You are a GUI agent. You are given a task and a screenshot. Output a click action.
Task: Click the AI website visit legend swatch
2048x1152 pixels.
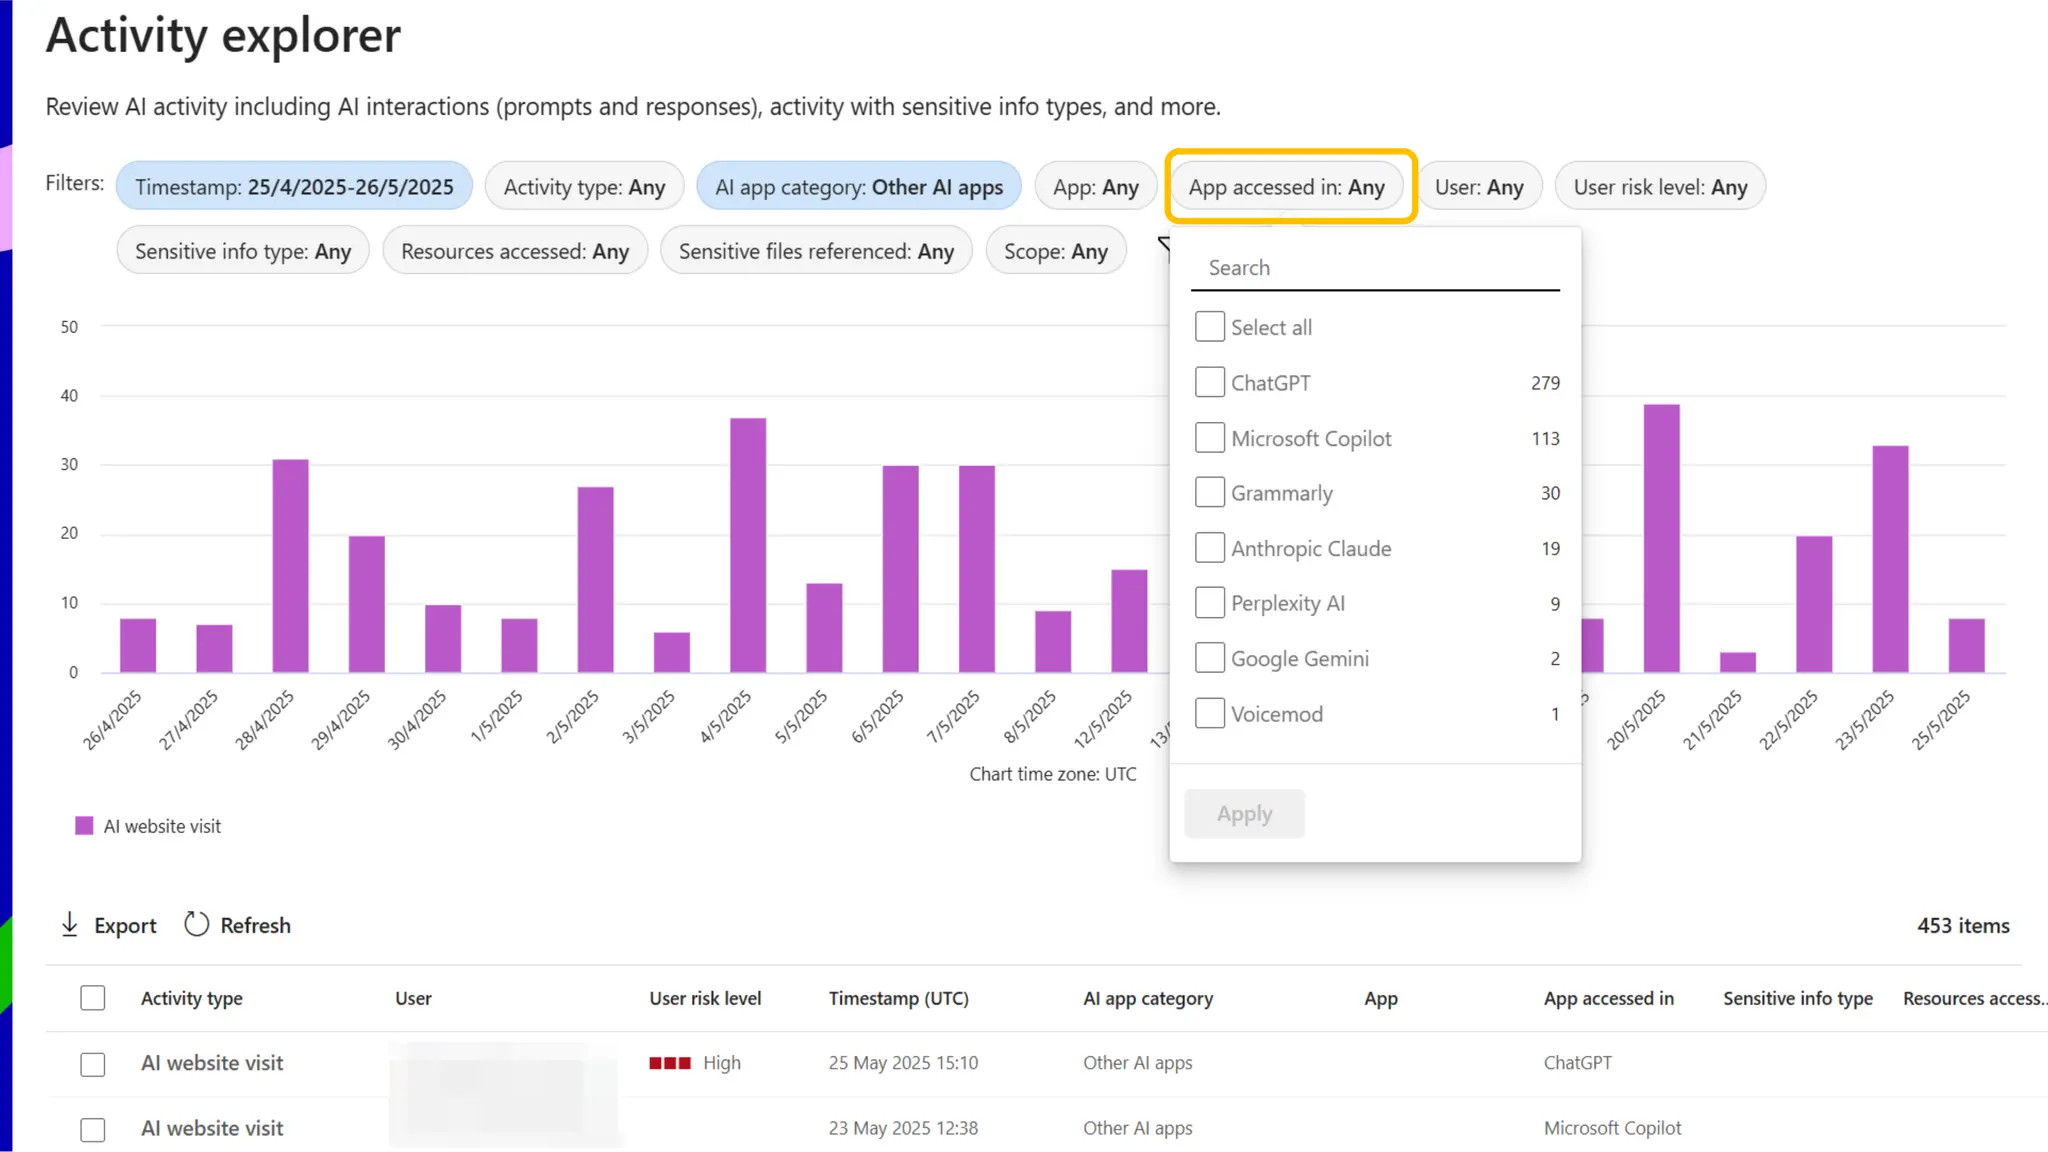[x=84, y=826]
